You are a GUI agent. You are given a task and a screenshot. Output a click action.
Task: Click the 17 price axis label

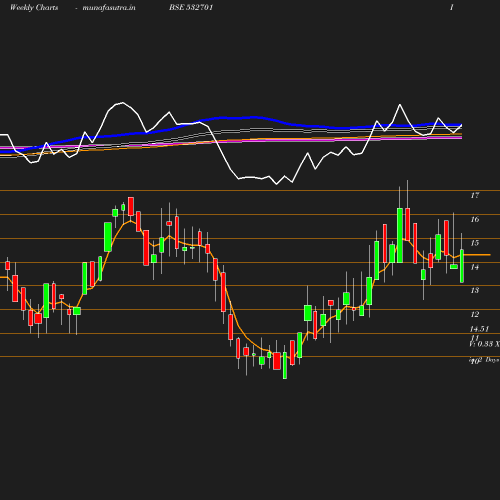point(475,195)
